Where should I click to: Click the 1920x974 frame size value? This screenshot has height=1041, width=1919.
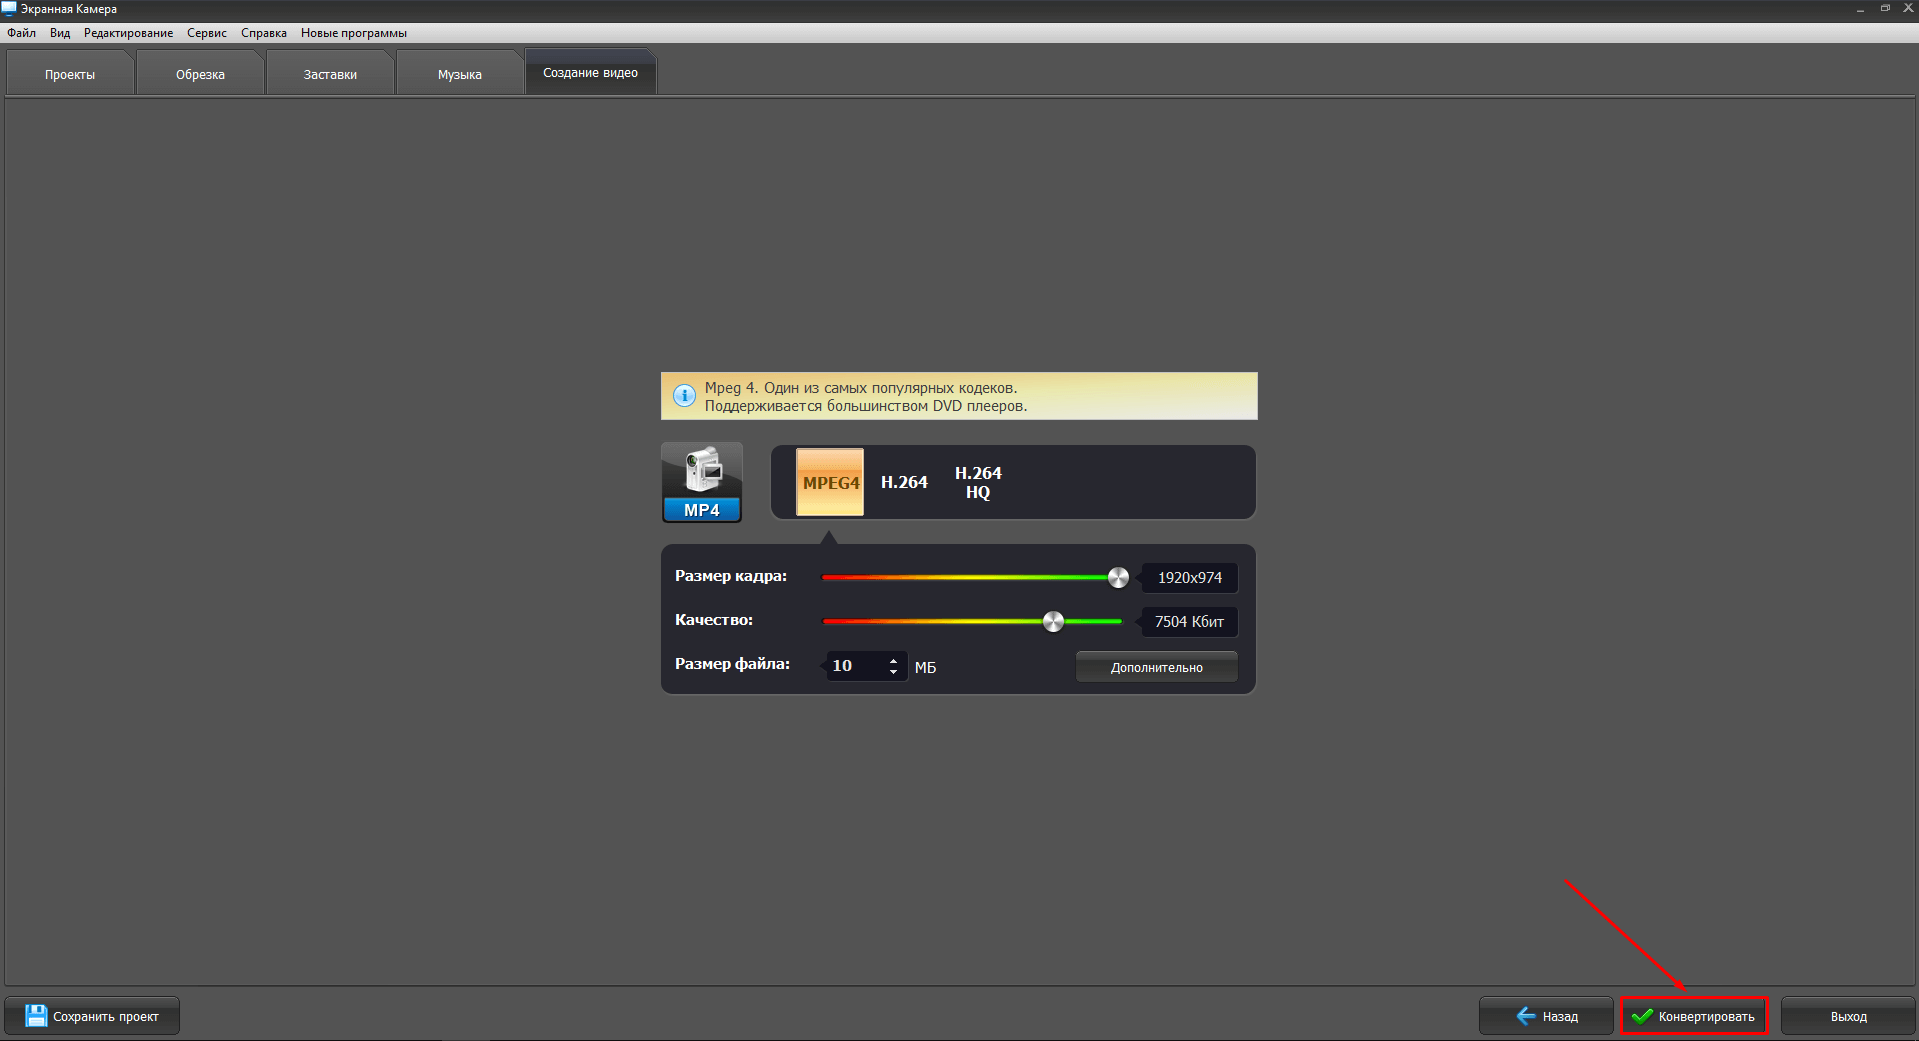[1190, 577]
